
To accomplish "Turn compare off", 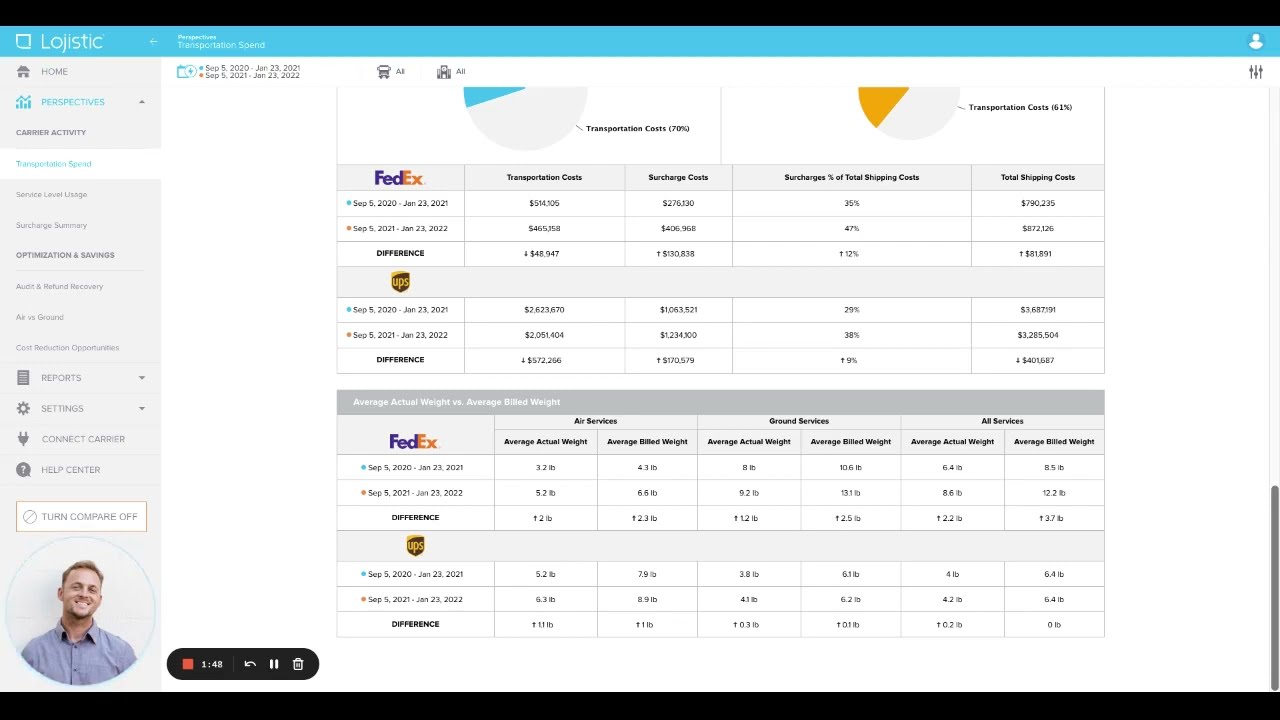I will tap(81, 517).
